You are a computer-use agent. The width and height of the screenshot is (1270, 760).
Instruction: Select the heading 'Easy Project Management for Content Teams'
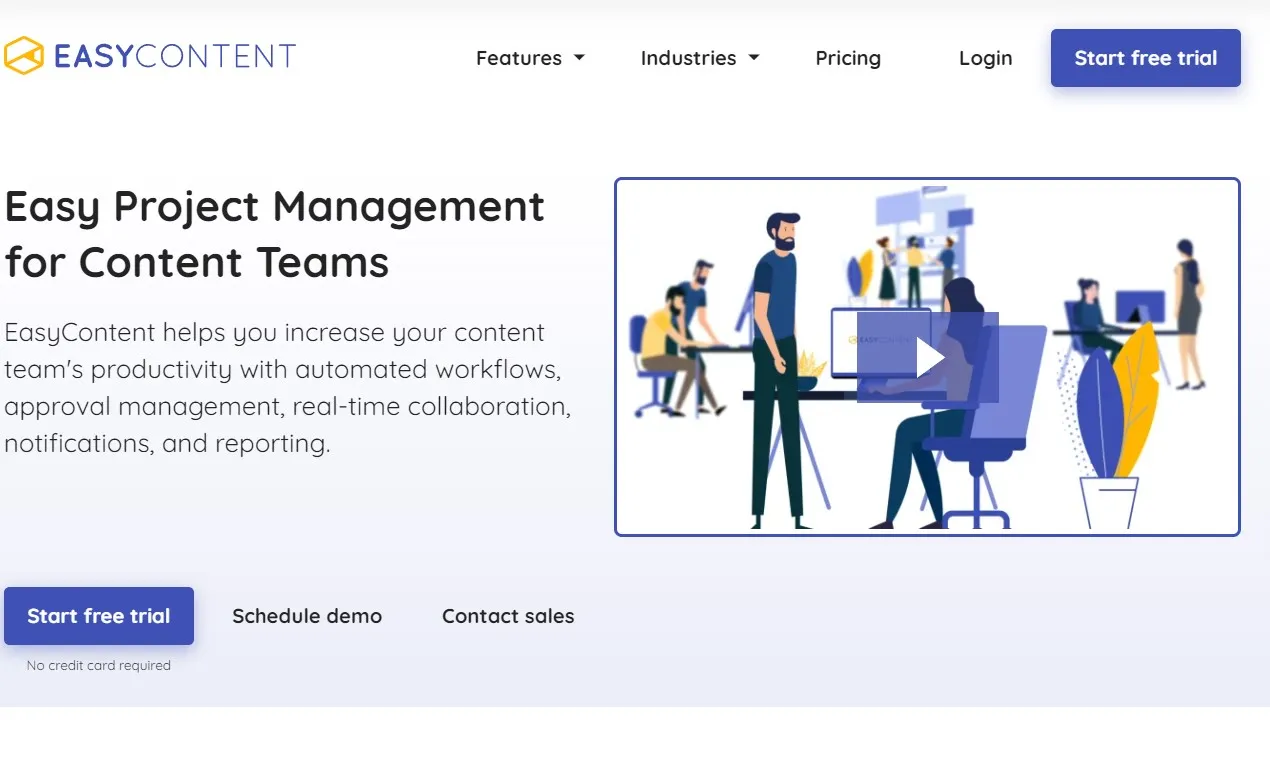274,234
